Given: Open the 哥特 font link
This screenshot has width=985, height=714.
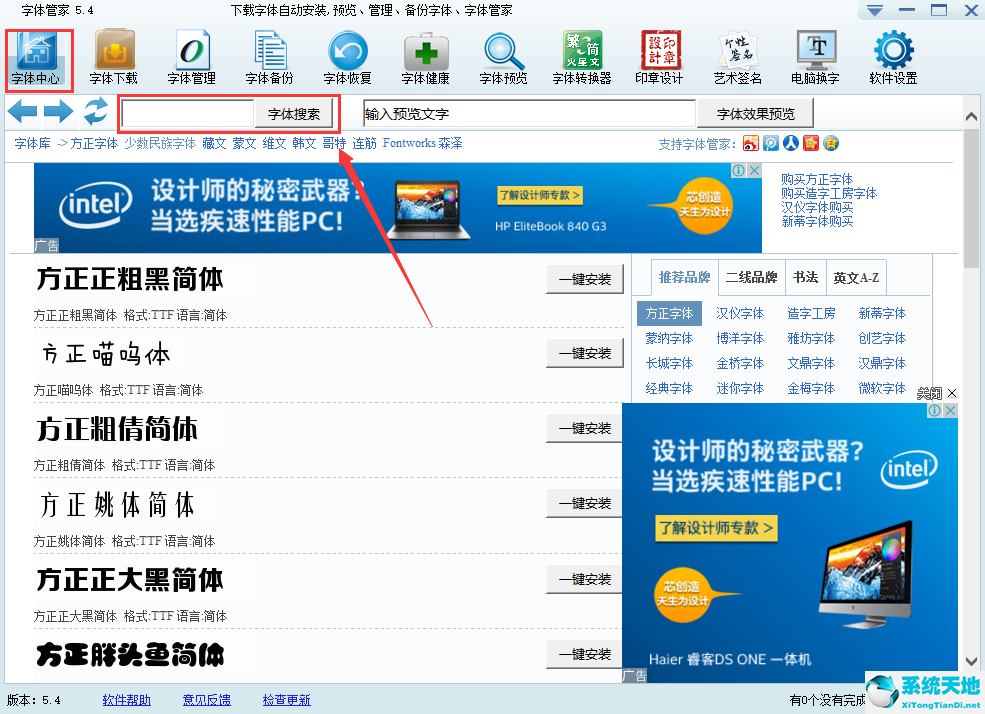Looking at the screenshot, I should (334, 143).
